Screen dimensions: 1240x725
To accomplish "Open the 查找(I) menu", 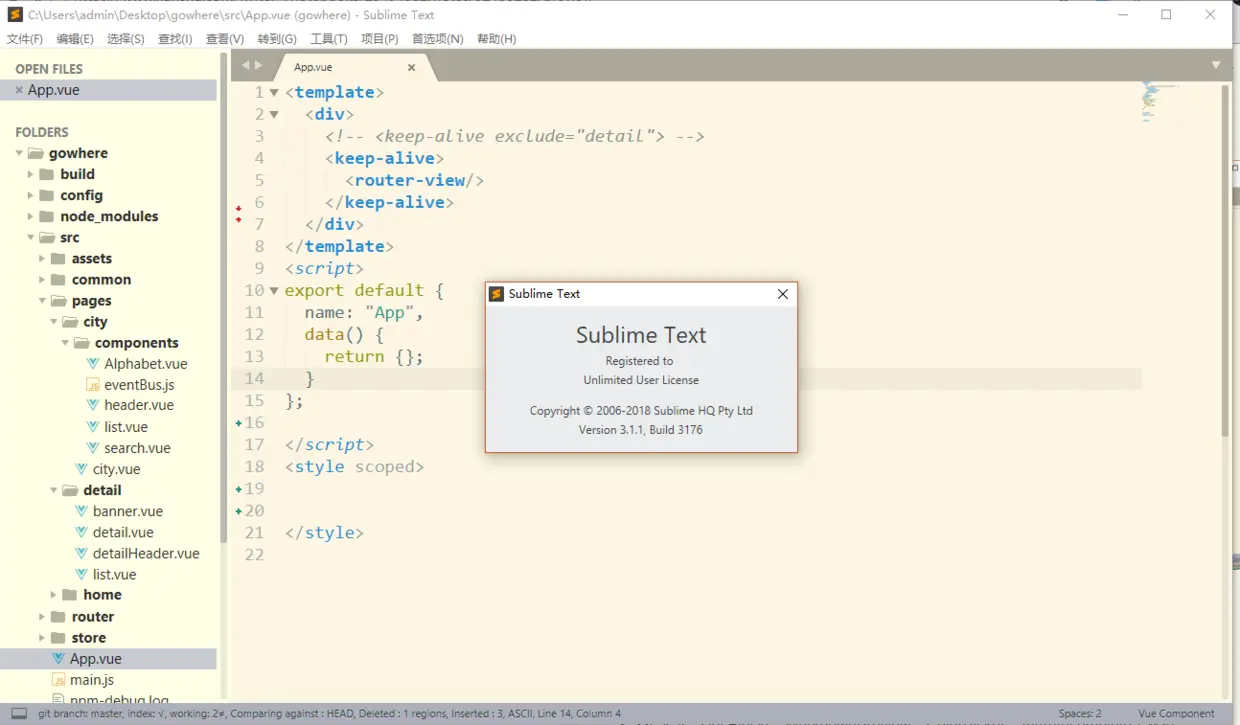I will pos(175,39).
